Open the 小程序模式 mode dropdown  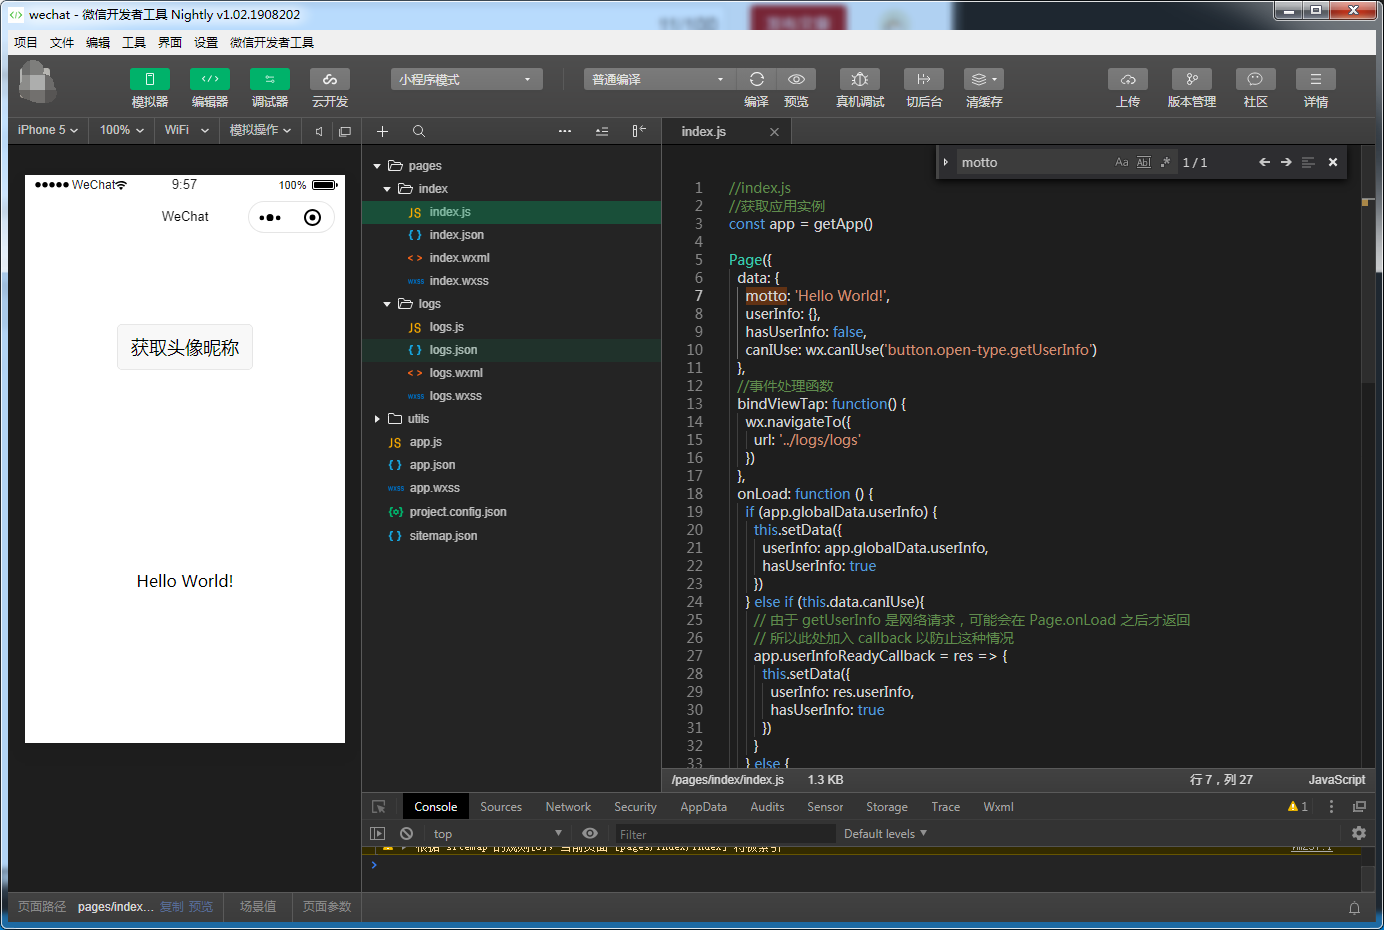pyautogui.click(x=467, y=79)
